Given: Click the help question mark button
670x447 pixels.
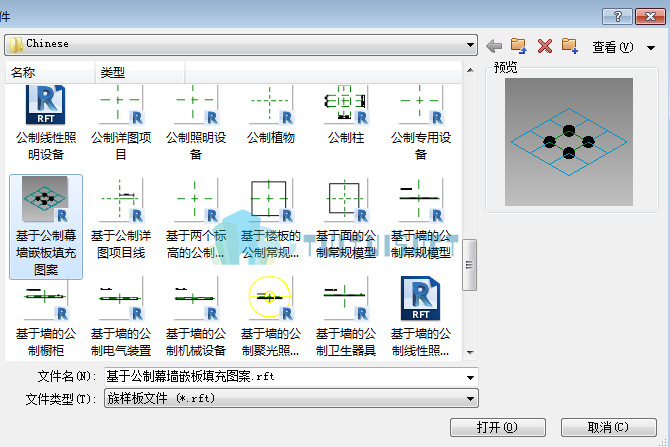Looking at the screenshot, I should (617, 17).
